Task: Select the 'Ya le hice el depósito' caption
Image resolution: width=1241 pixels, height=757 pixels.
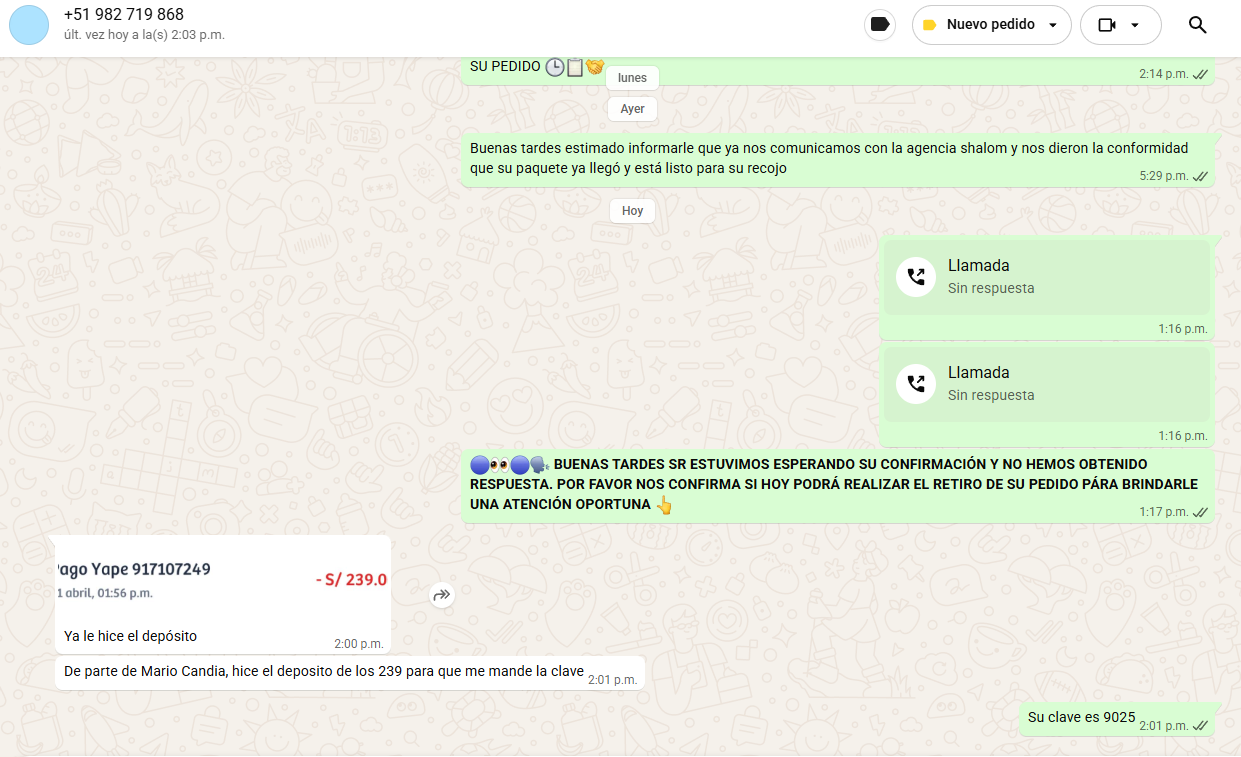Action: point(131,636)
